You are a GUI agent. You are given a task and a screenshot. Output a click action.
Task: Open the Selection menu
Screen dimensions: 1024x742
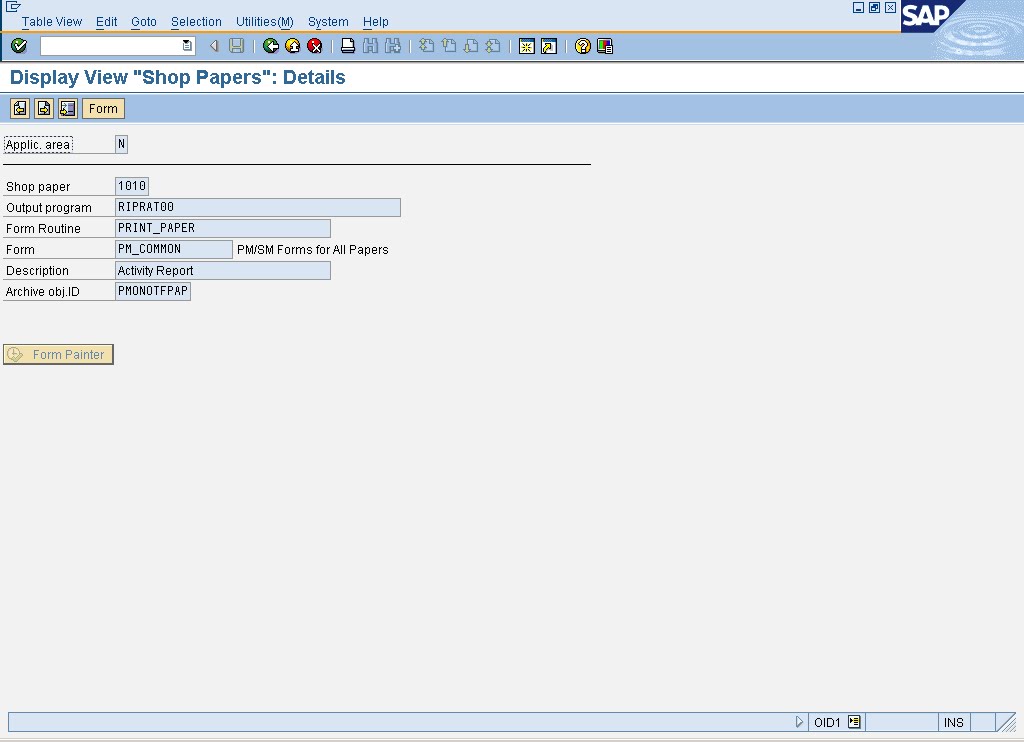[196, 21]
